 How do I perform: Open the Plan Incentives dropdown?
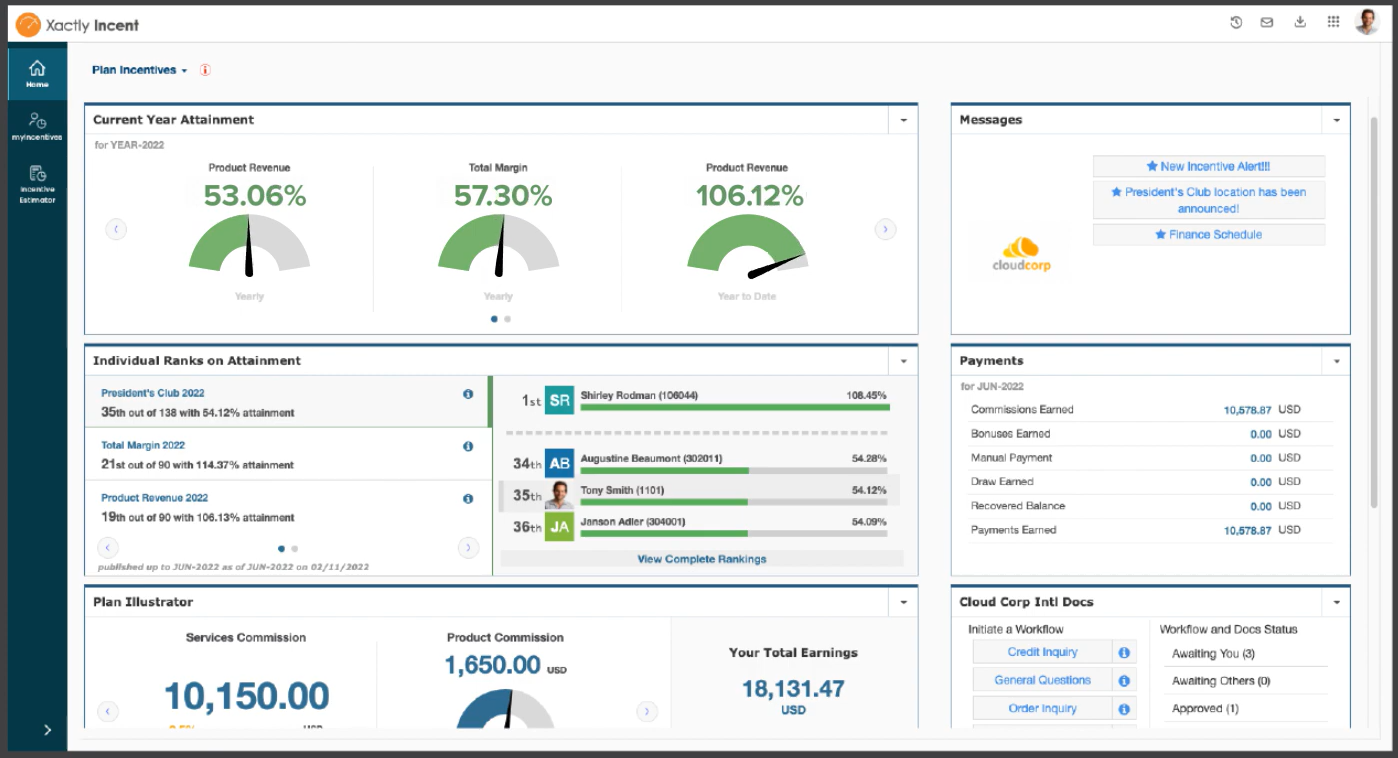(140, 70)
